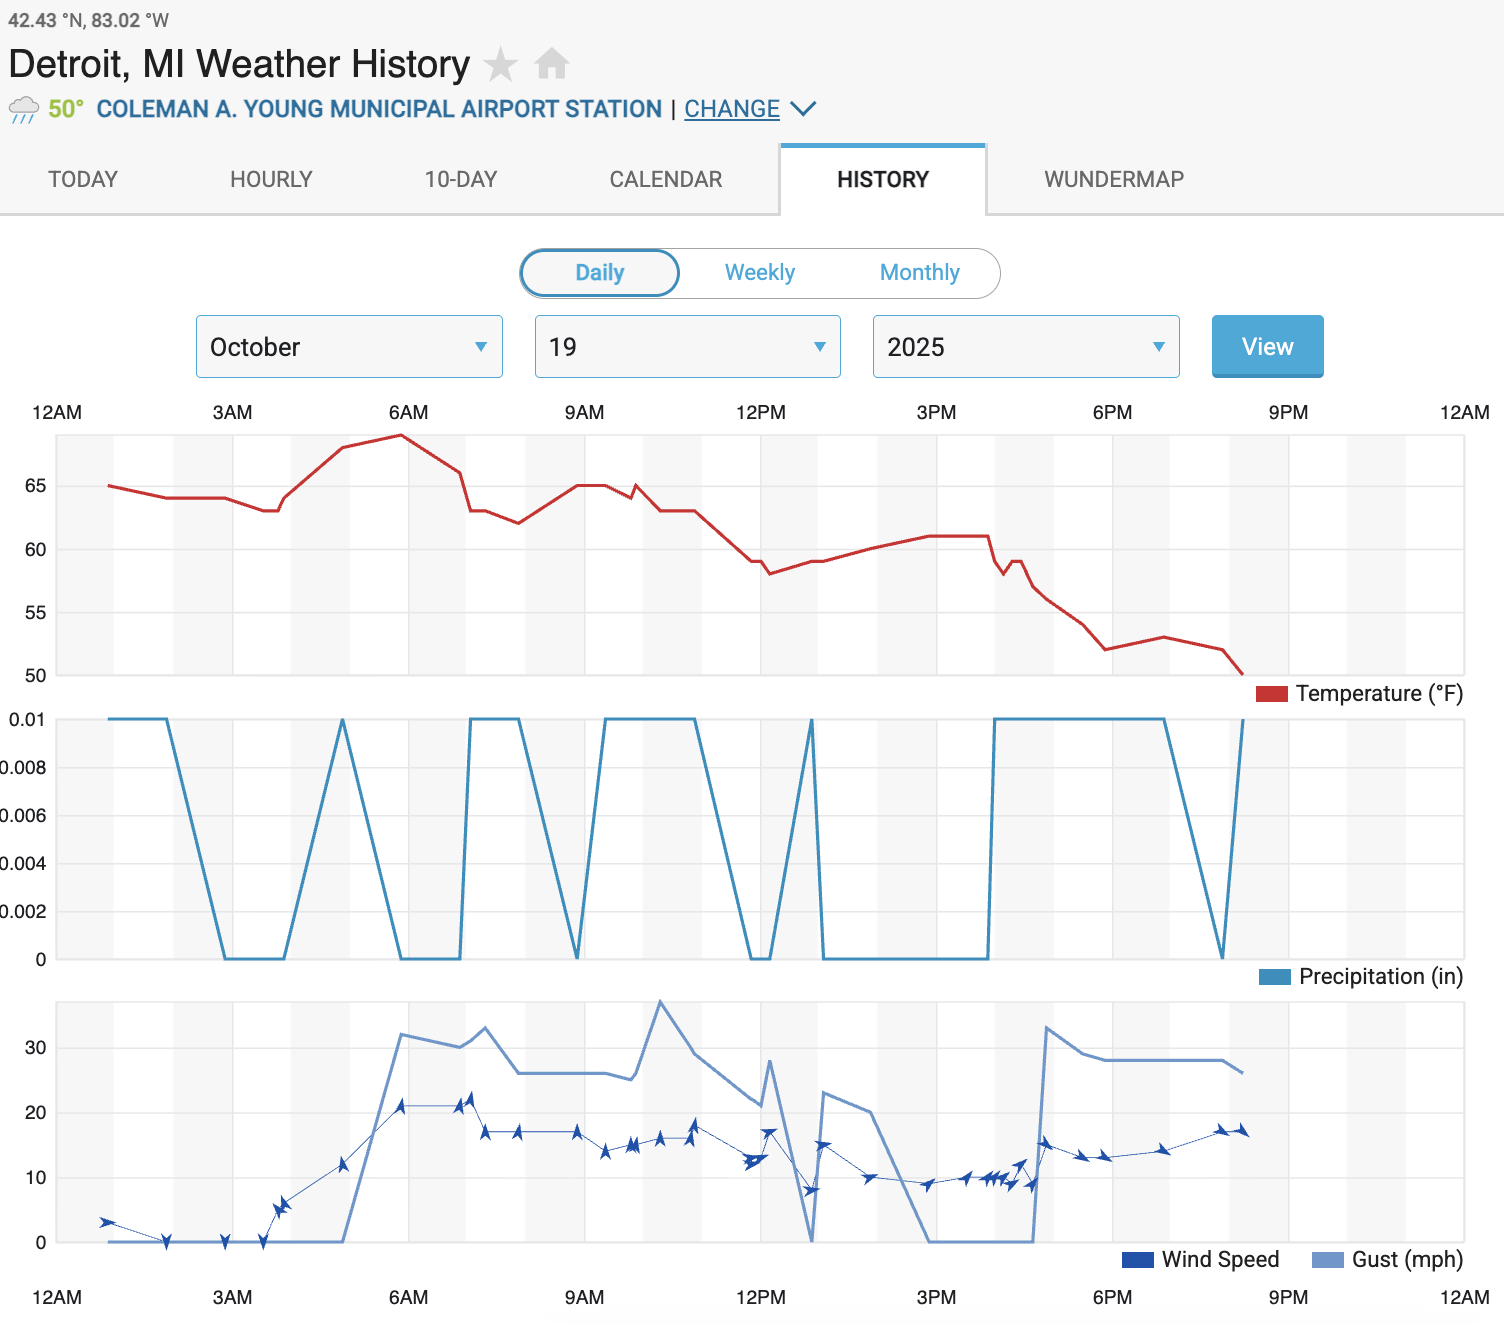Click the rain cloud weather icon
Screen dimensions: 1504x1324
point(24,109)
